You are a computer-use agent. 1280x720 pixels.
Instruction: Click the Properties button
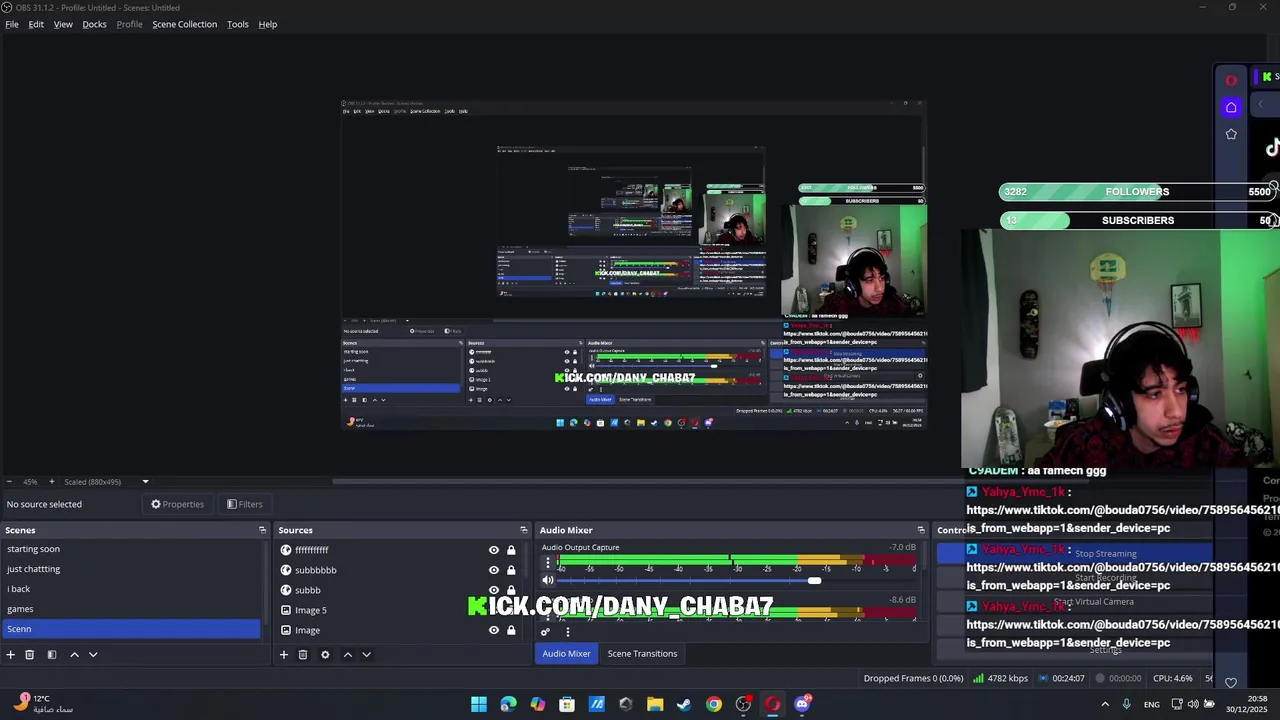point(177,504)
